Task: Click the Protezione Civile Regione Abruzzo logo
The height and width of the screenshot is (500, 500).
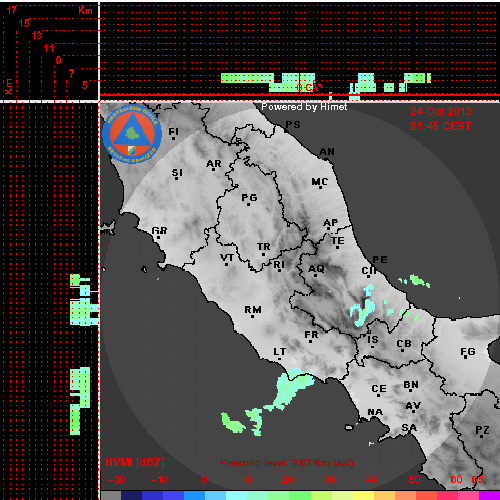Action: click(132, 134)
